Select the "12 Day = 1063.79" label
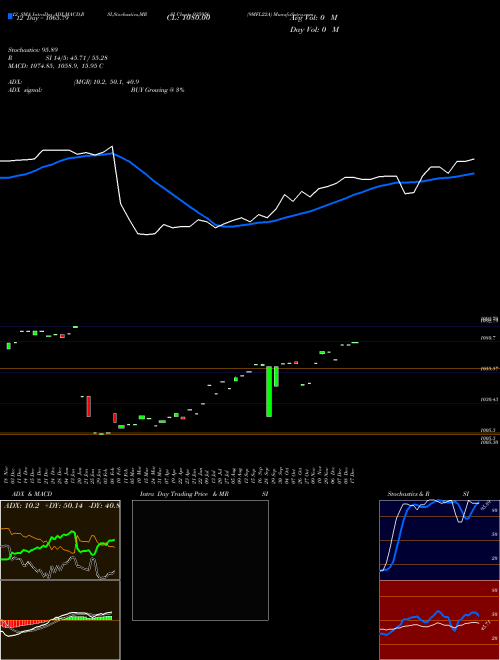Viewport: 500px width, 660px height. (x=41, y=18)
